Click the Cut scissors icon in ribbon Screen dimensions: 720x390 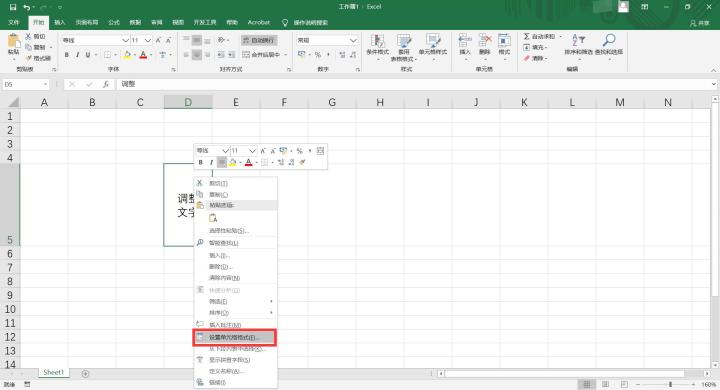pyautogui.click(x=28, y=36)
